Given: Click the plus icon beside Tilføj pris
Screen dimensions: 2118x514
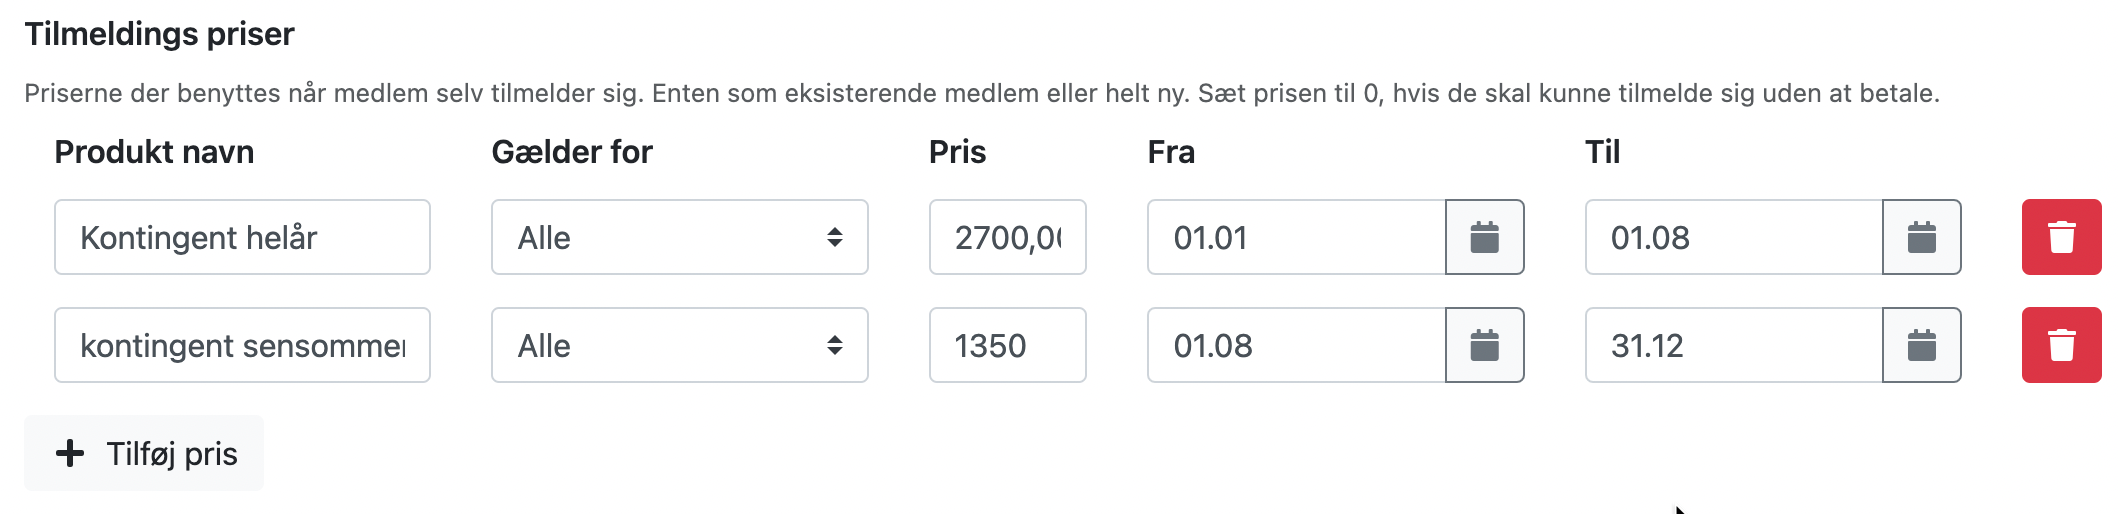Looking at the screenshot, I should (70, 454).
